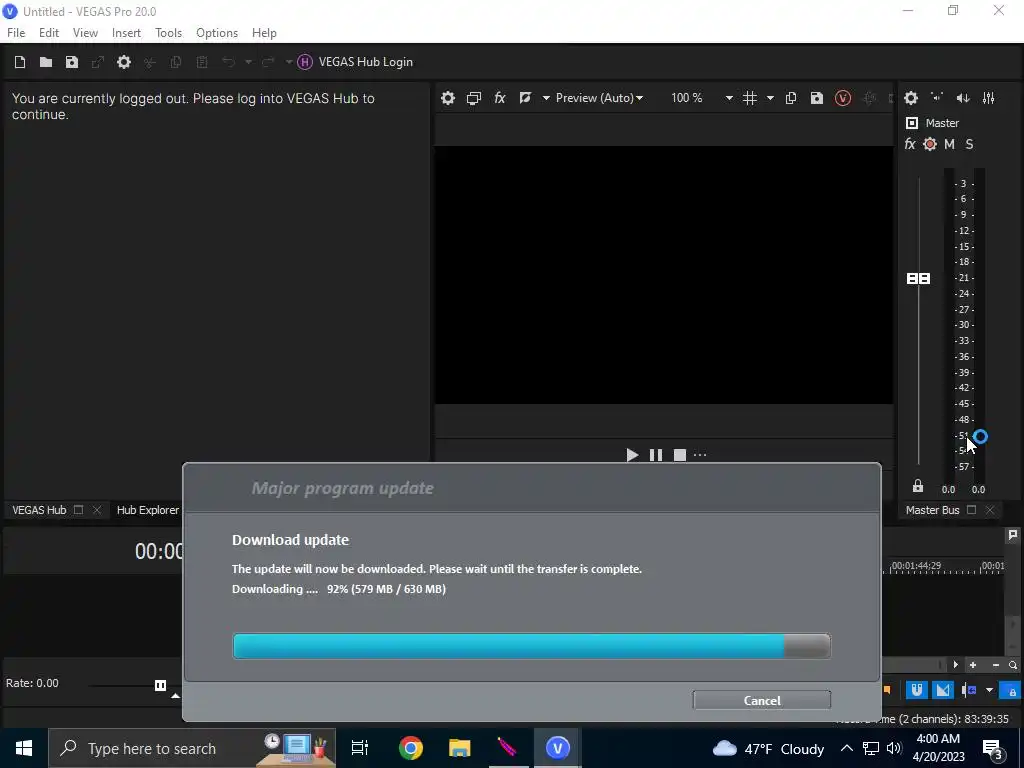
Task: Click Split Screen View icon in preview
Action: pyautogui.click(x=525, y=98)
